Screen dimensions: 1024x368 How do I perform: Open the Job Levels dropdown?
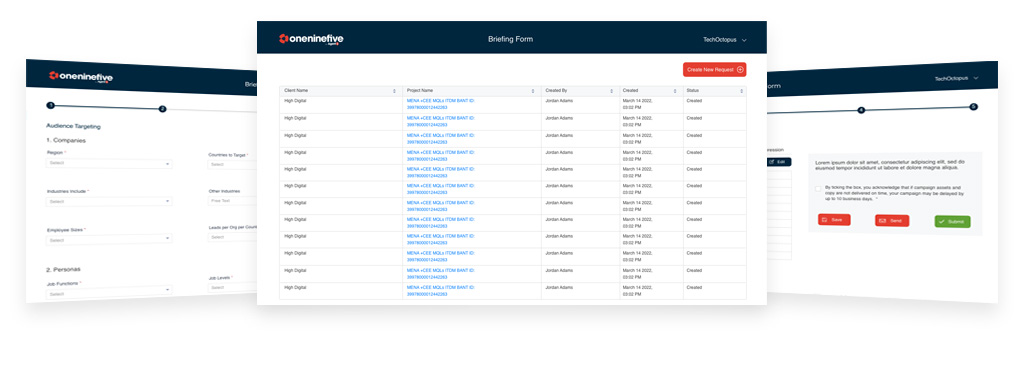[x=232, y=287]
